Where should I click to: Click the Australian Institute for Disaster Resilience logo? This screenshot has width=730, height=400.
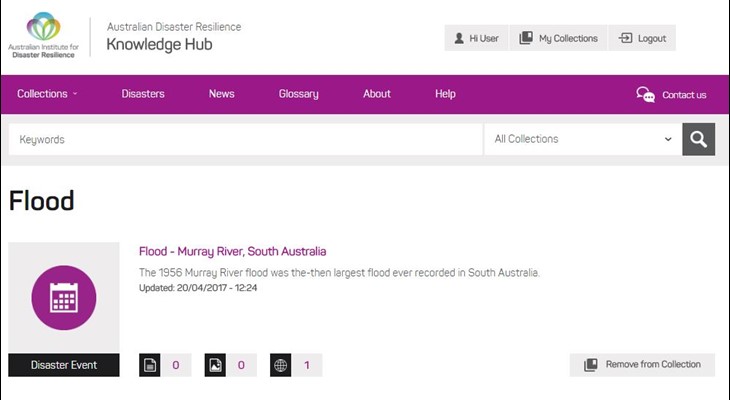click(x=42, y=35)
